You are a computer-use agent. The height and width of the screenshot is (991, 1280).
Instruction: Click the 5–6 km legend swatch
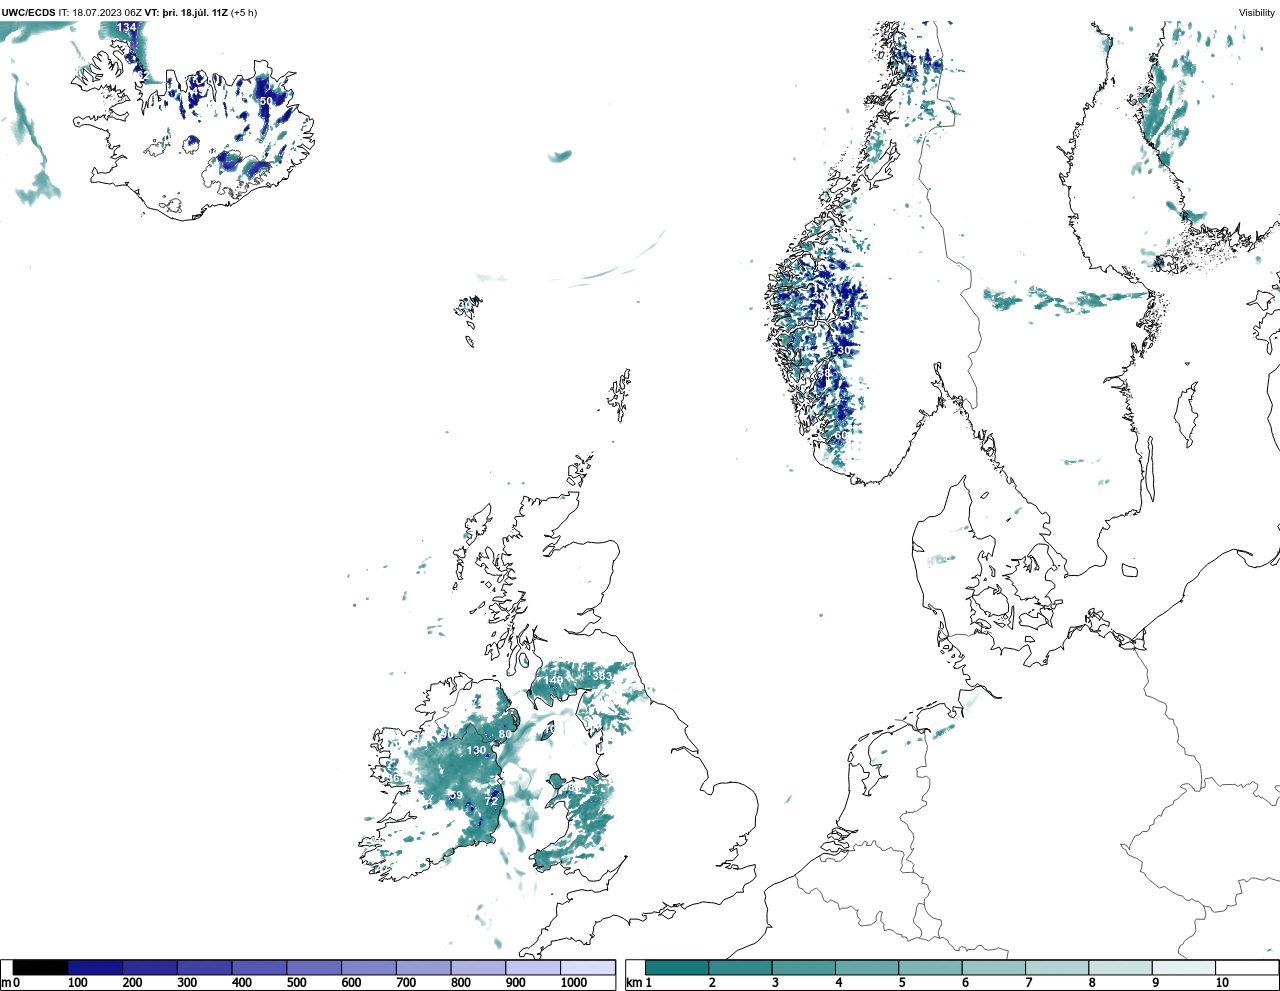pyautogui.click(x=930, y=967)
